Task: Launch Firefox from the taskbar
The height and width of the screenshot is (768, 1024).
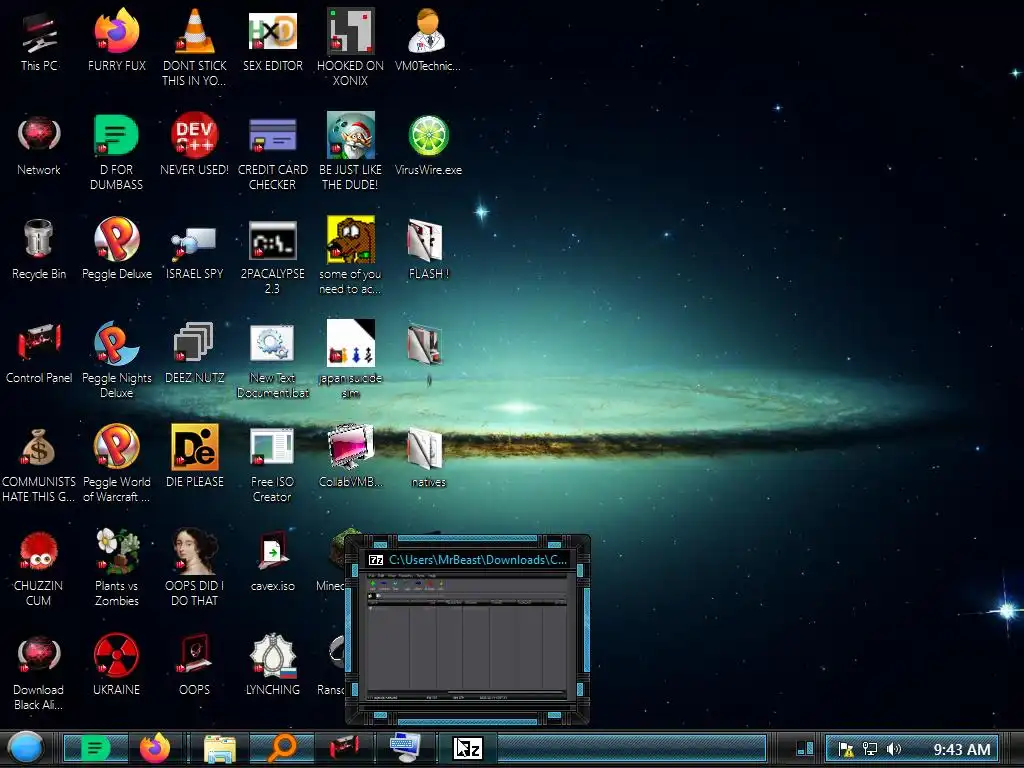Action: [x=155, y=748]
